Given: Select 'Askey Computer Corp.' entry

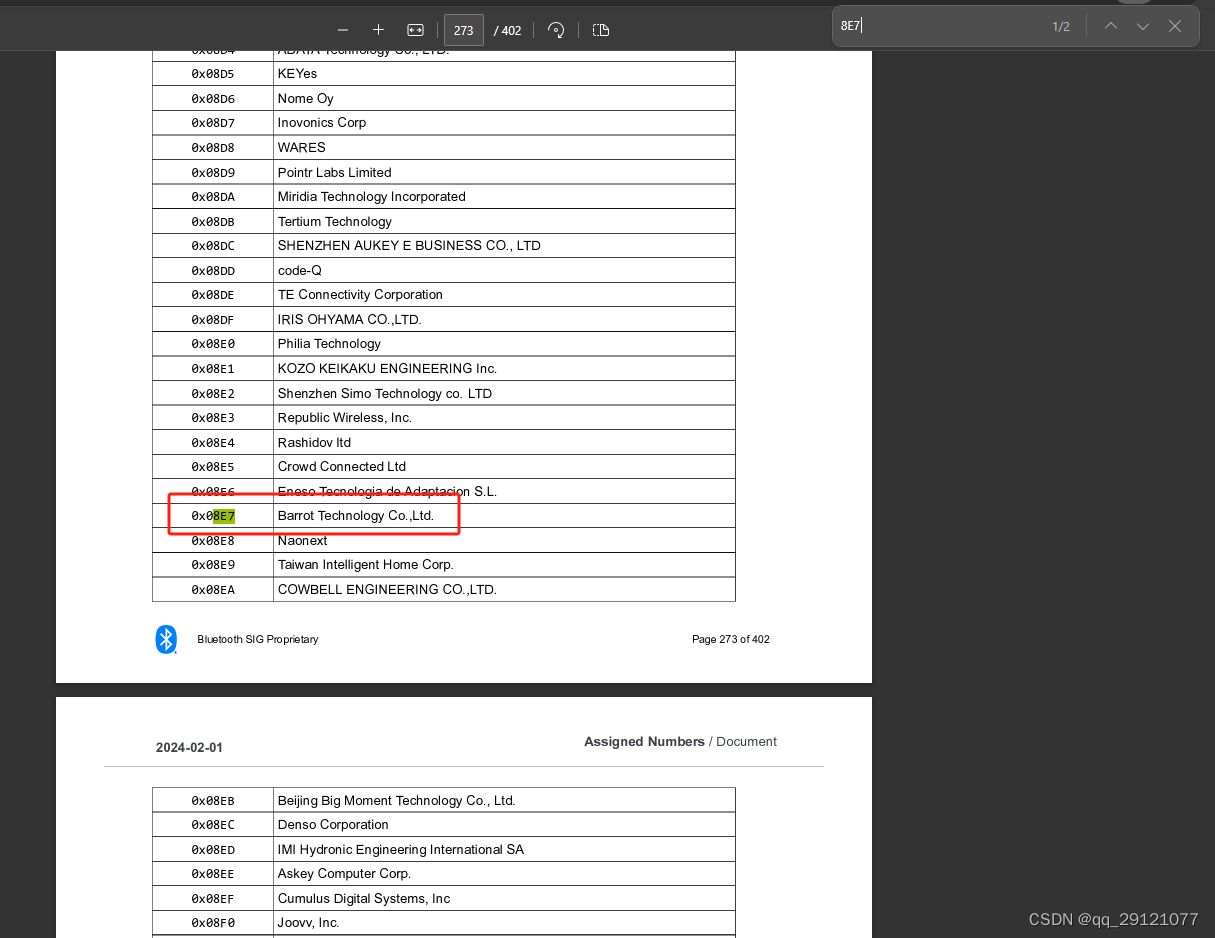Looking at the screenshot, I should [x=344, y=874].
